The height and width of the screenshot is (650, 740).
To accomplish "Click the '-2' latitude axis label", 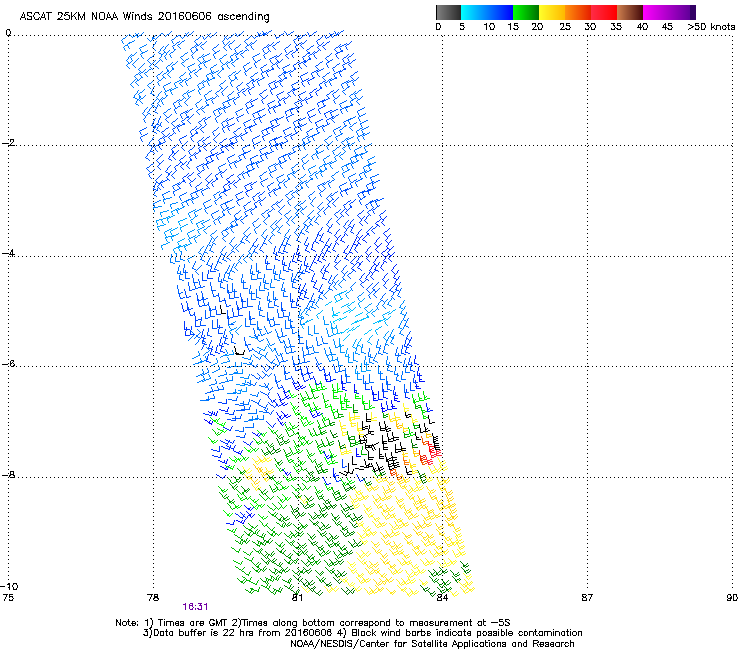I will click(8, 143).
